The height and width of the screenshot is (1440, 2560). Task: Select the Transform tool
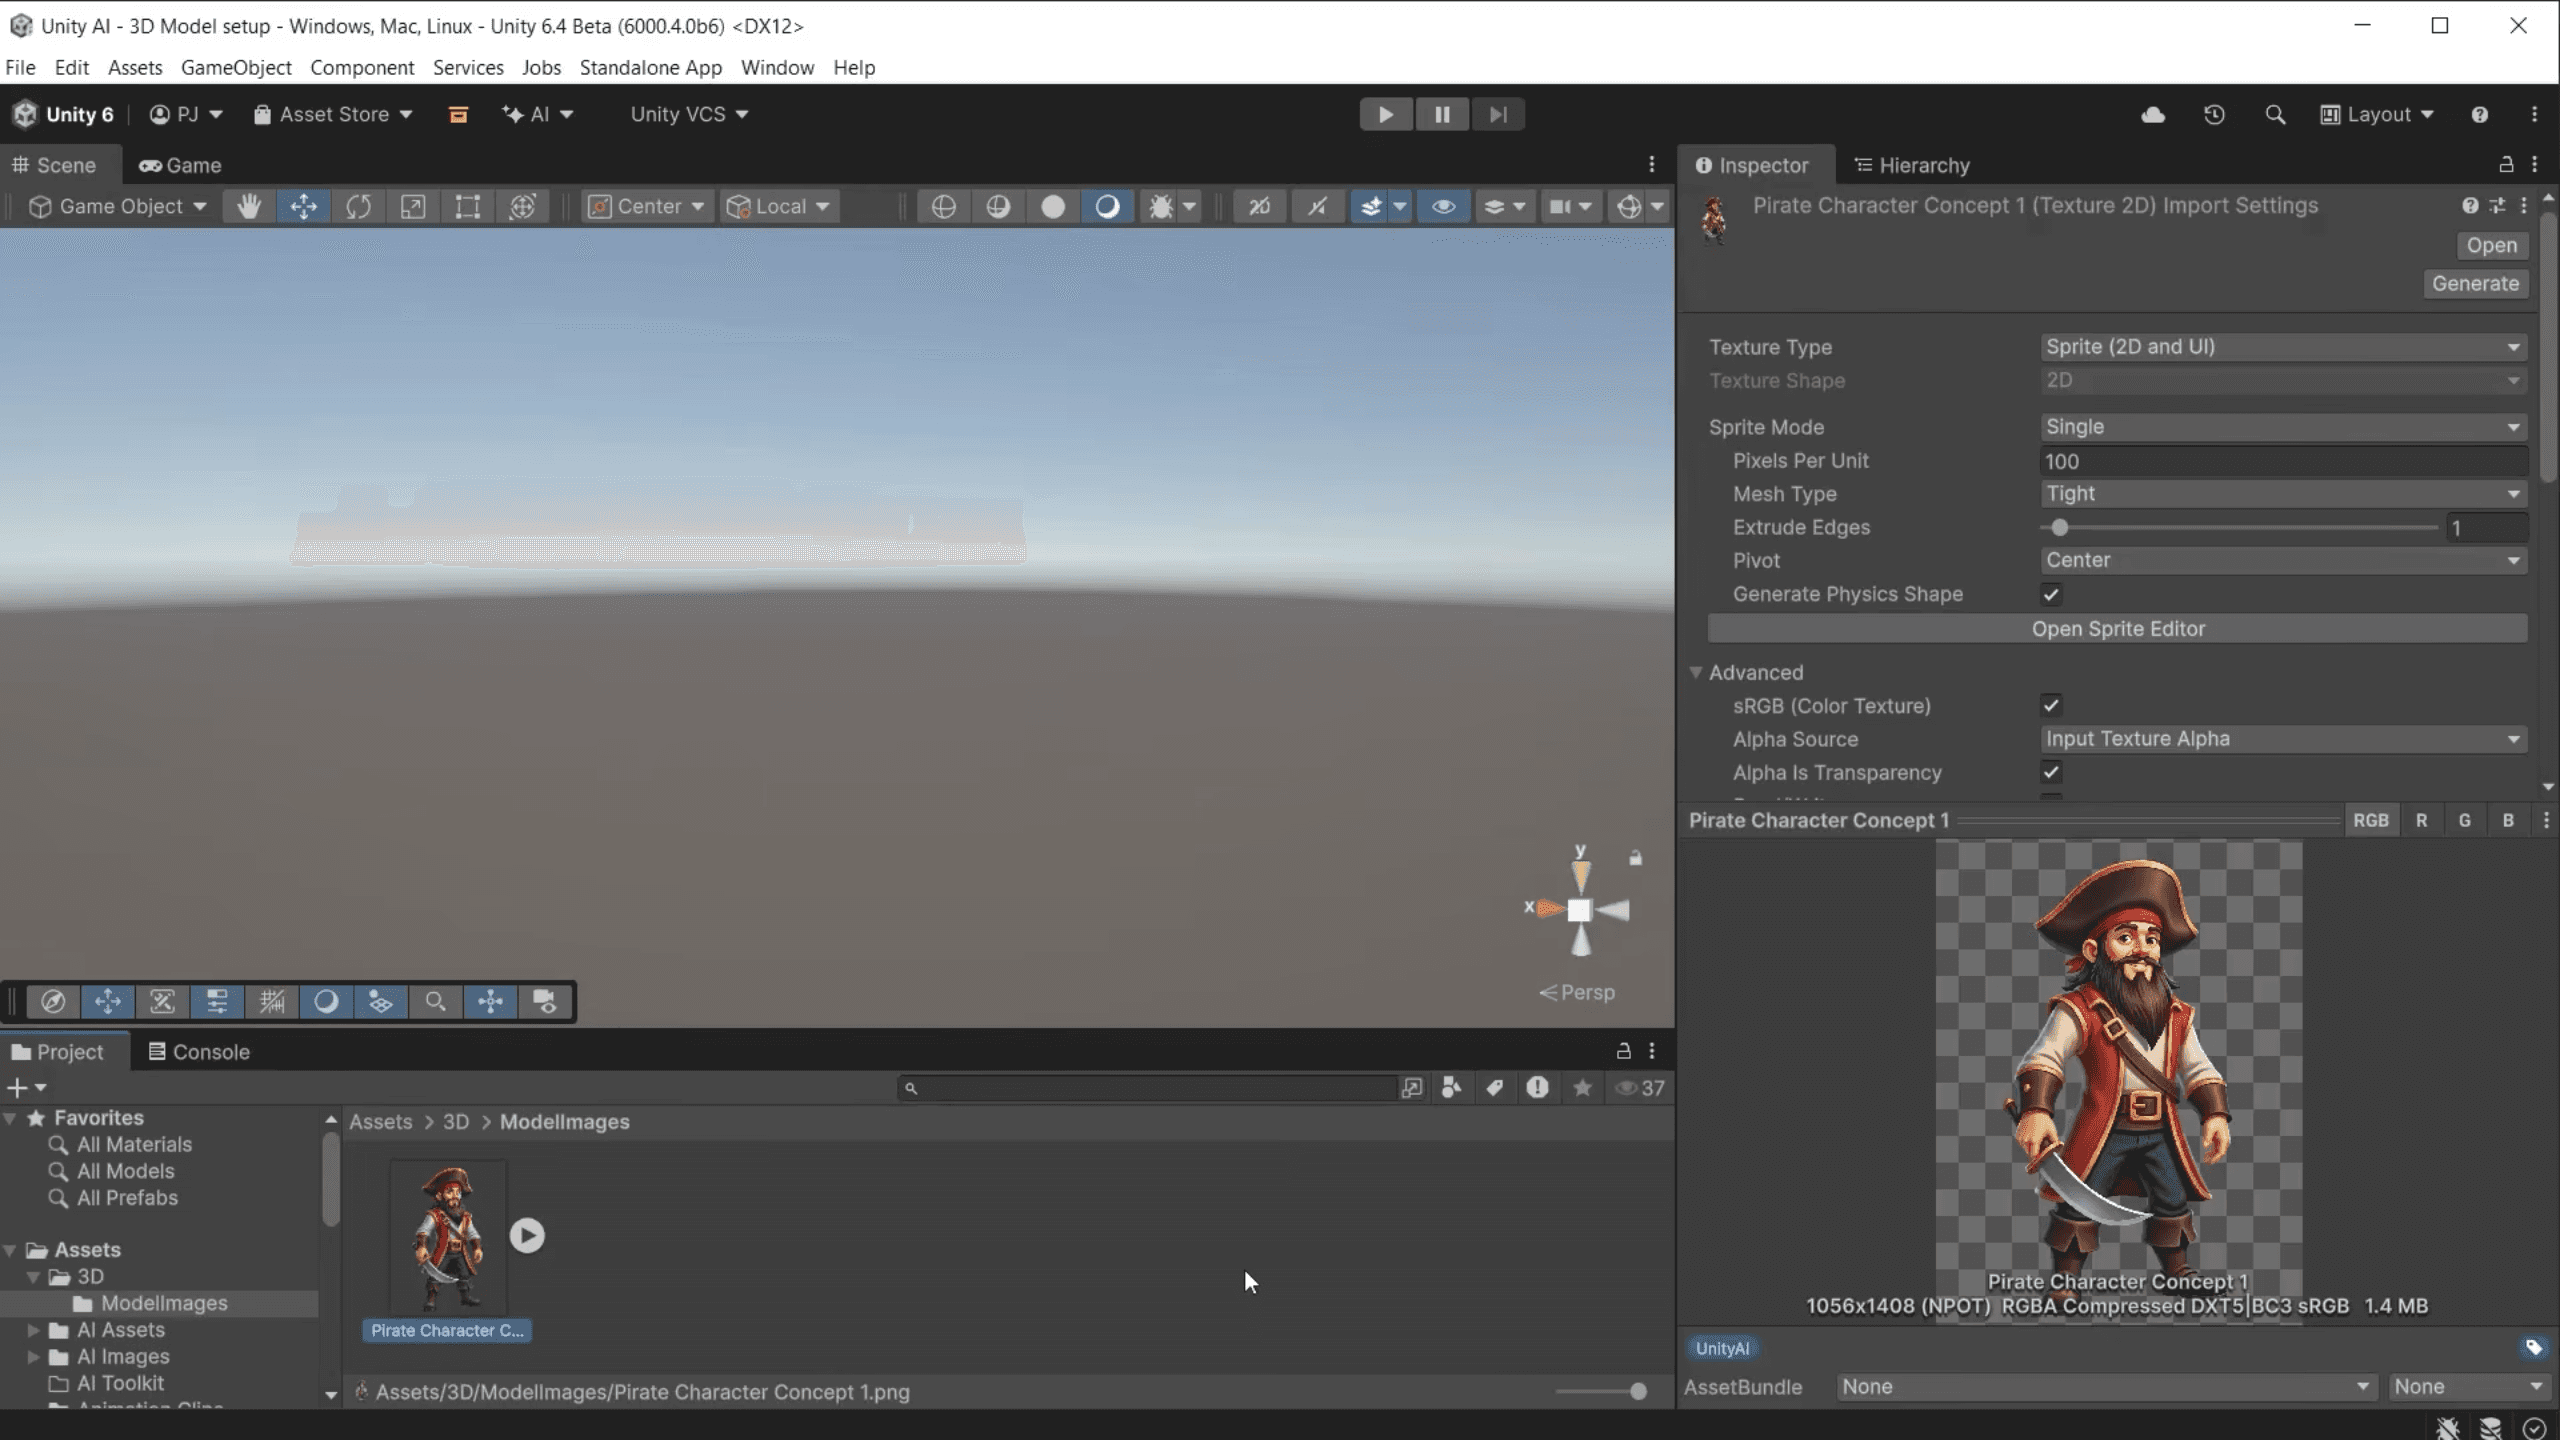tap(522, 207)
